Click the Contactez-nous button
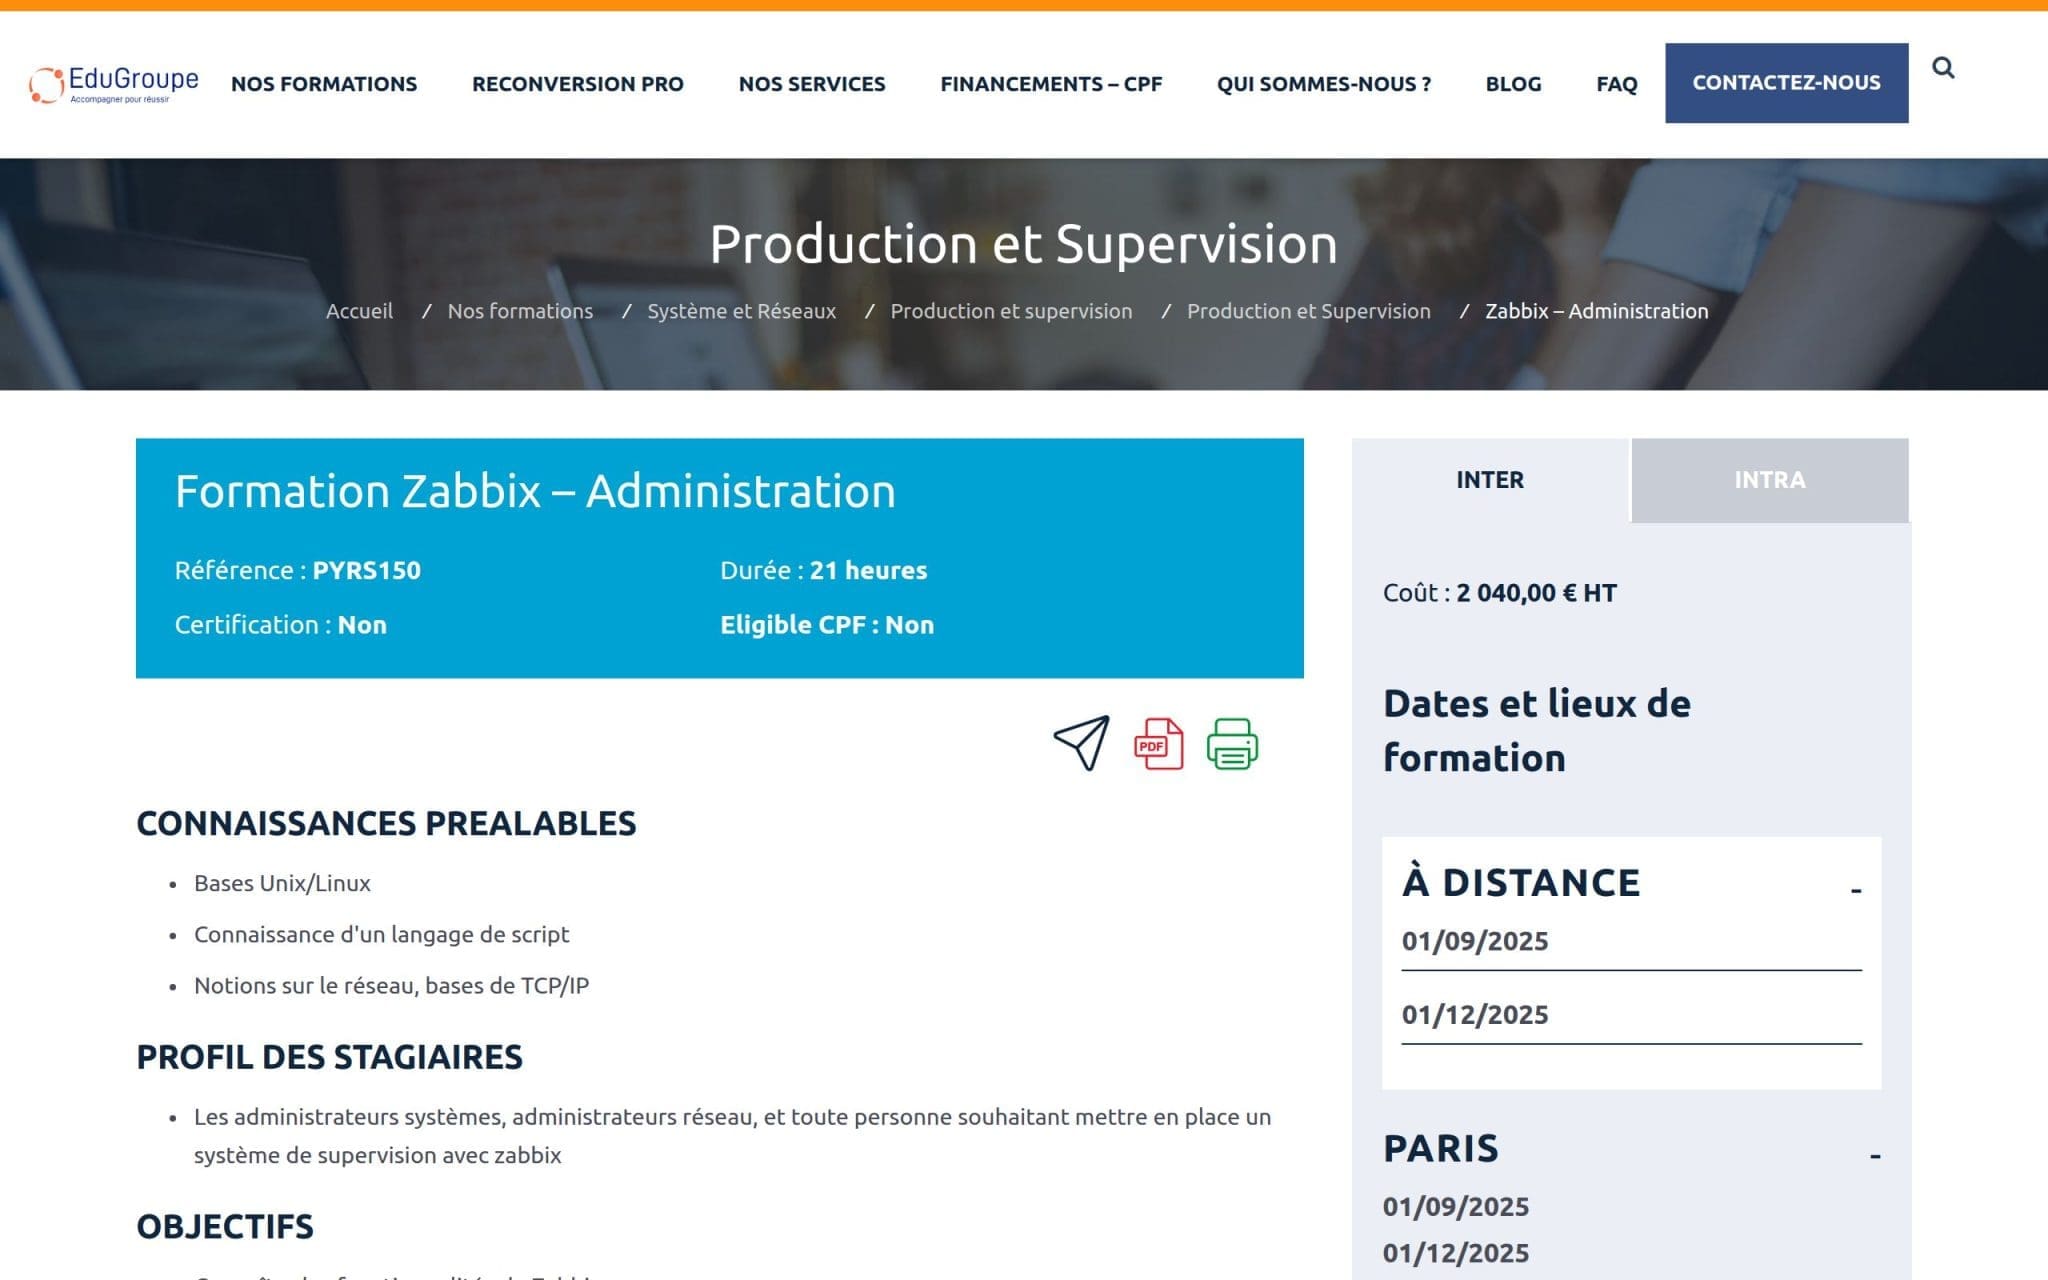 click(x=1786, y=83)
